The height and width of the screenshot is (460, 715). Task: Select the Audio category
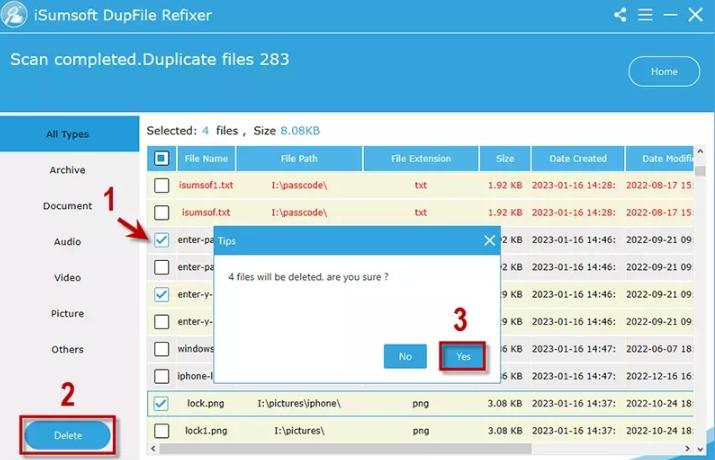pos(67,242)
